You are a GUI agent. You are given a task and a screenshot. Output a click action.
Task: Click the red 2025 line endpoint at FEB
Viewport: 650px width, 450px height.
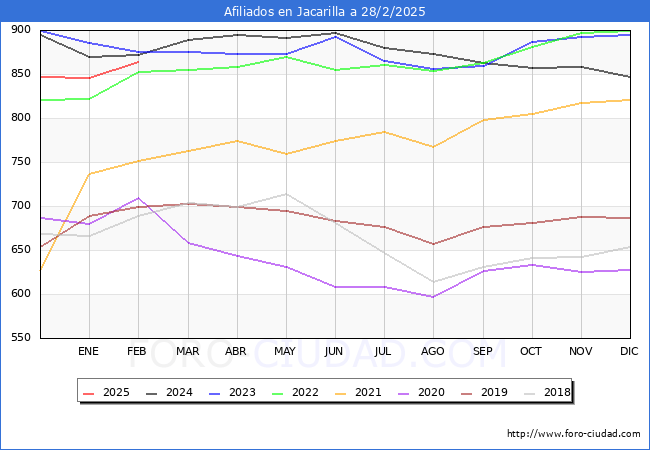[138, 62]
